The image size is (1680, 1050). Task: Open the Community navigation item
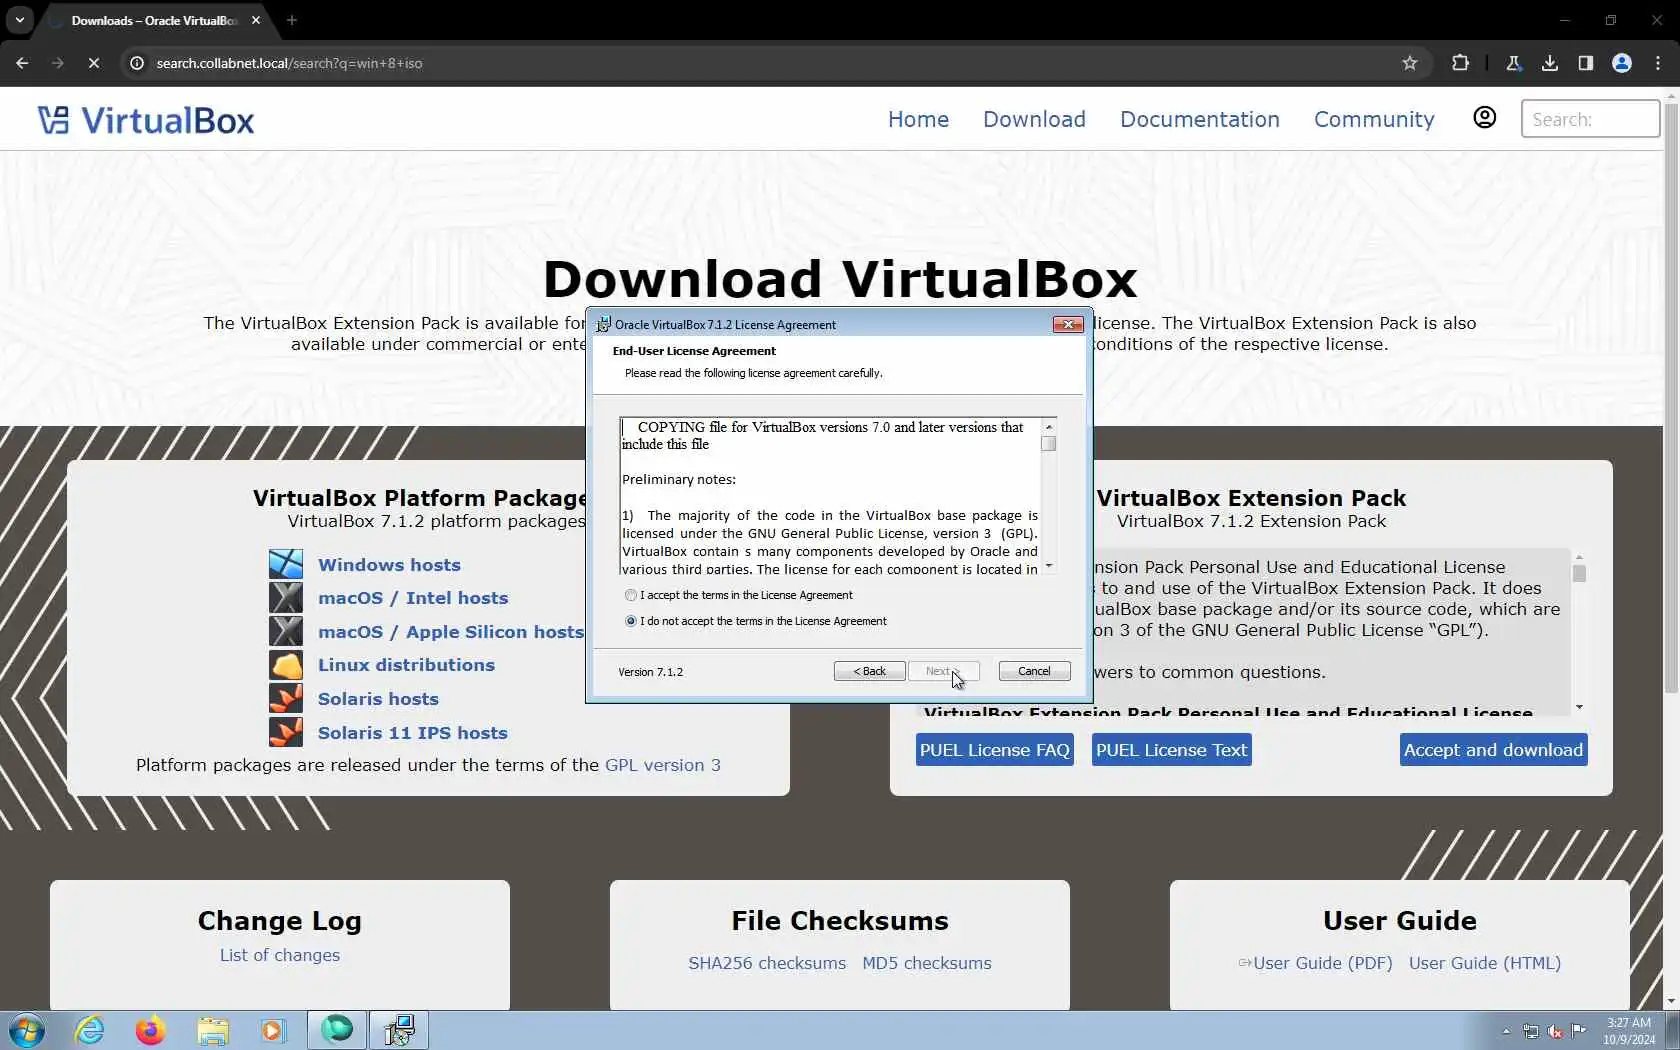(1374, 119)
